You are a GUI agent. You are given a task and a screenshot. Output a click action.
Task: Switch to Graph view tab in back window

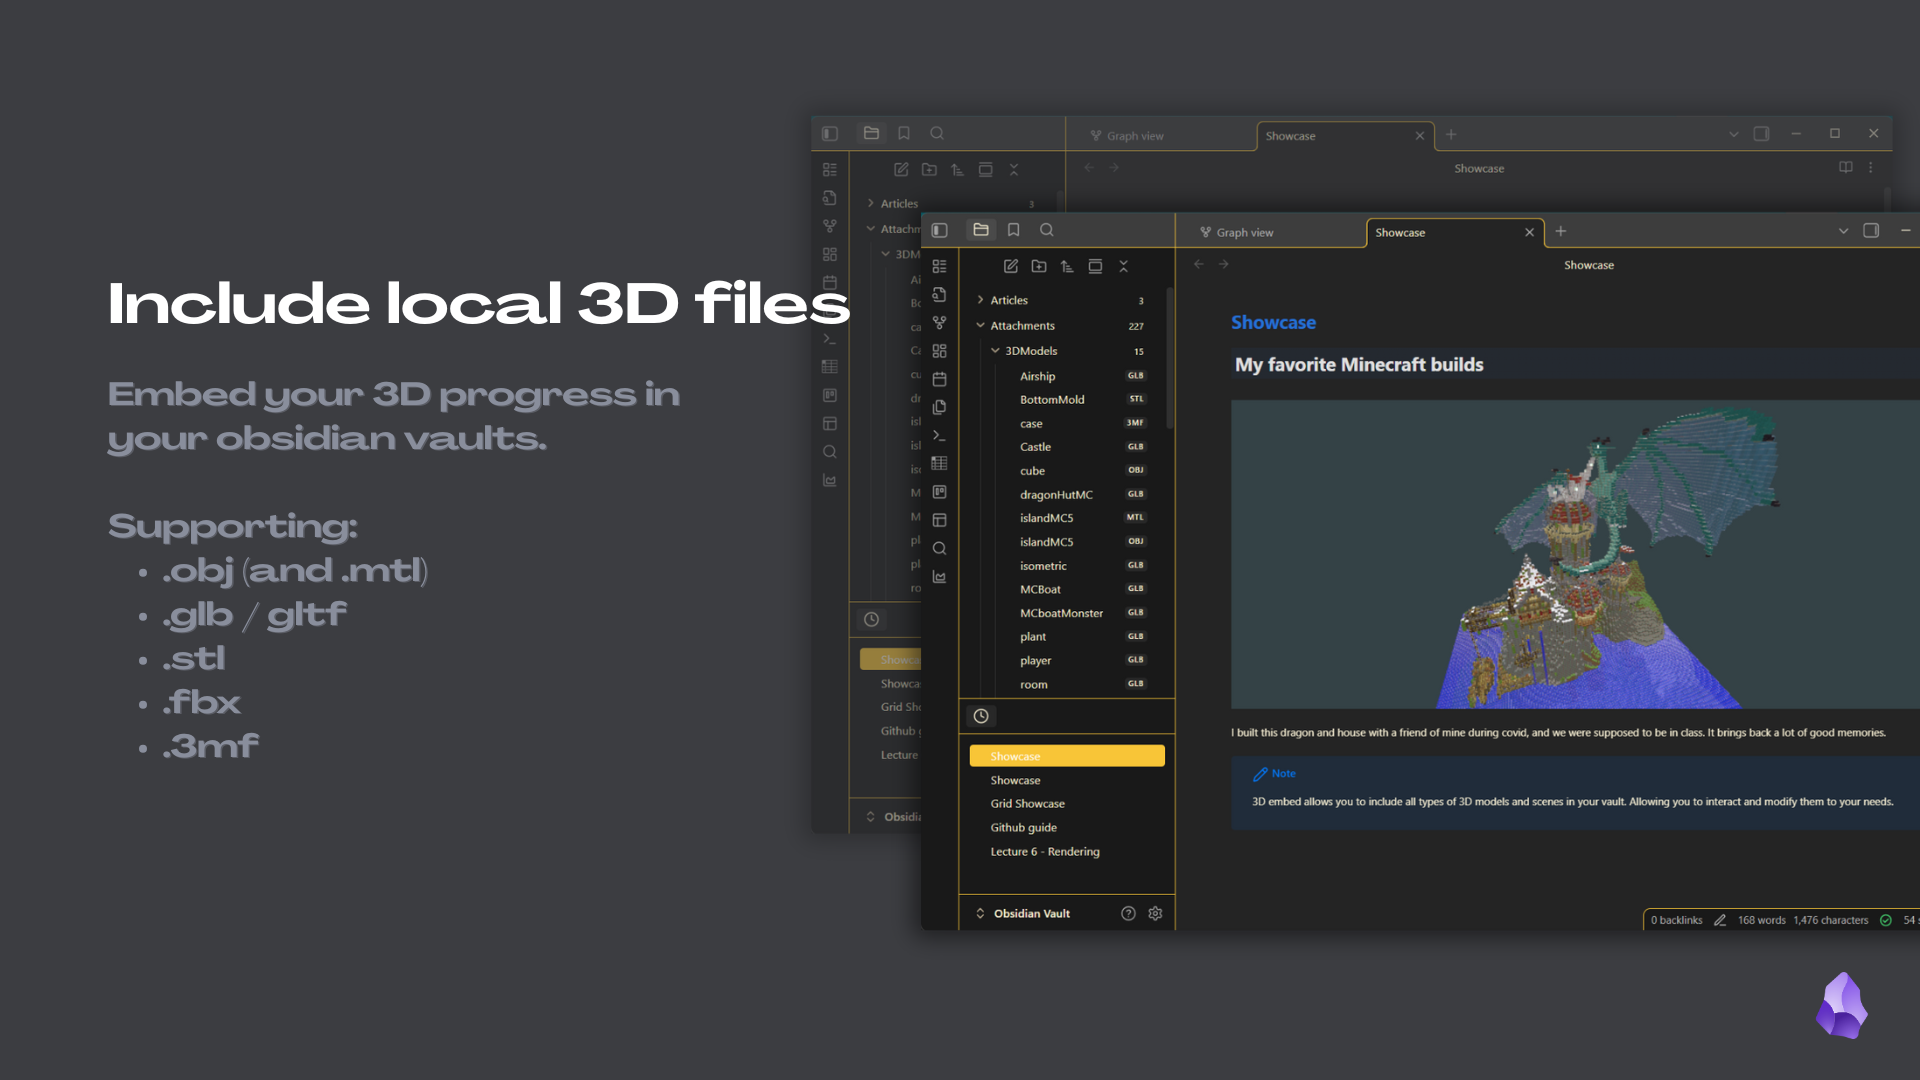[1135, 136]
